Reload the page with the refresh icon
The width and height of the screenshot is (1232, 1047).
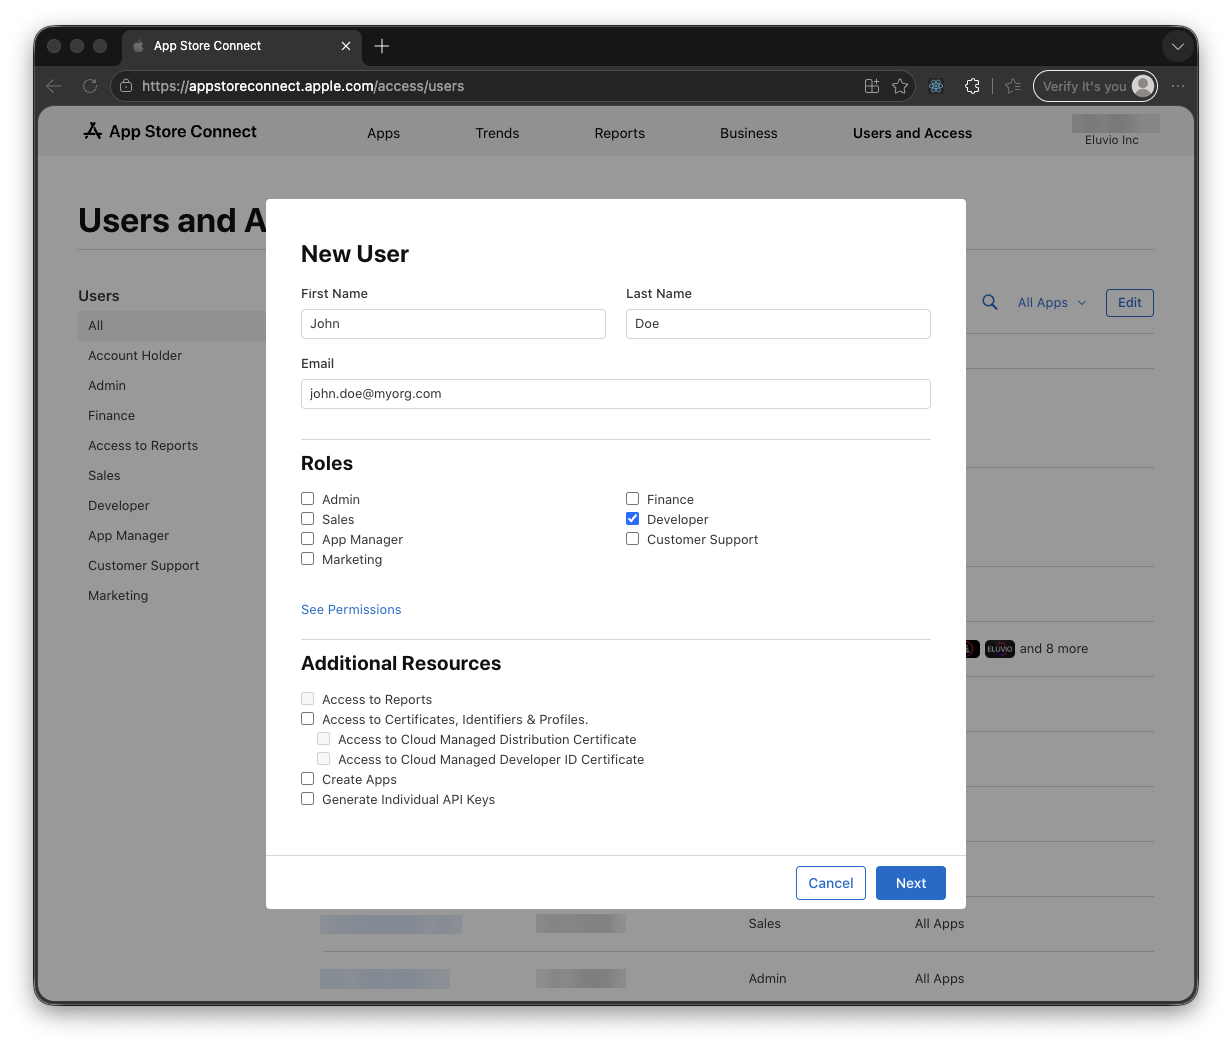(90, 86)
